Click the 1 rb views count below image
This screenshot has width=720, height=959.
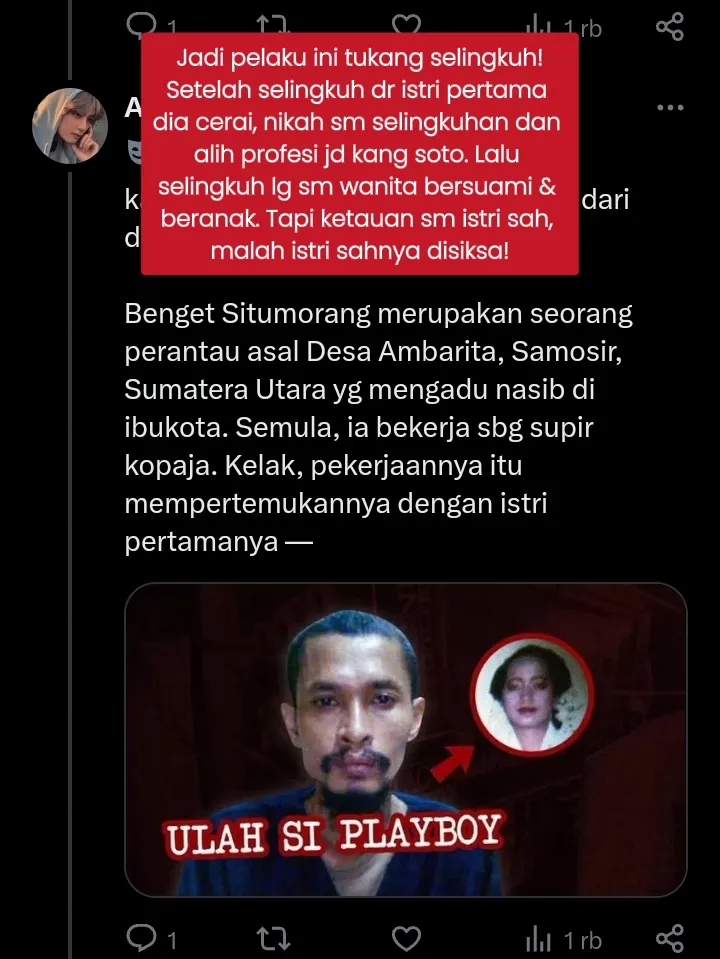coord(582,940)
